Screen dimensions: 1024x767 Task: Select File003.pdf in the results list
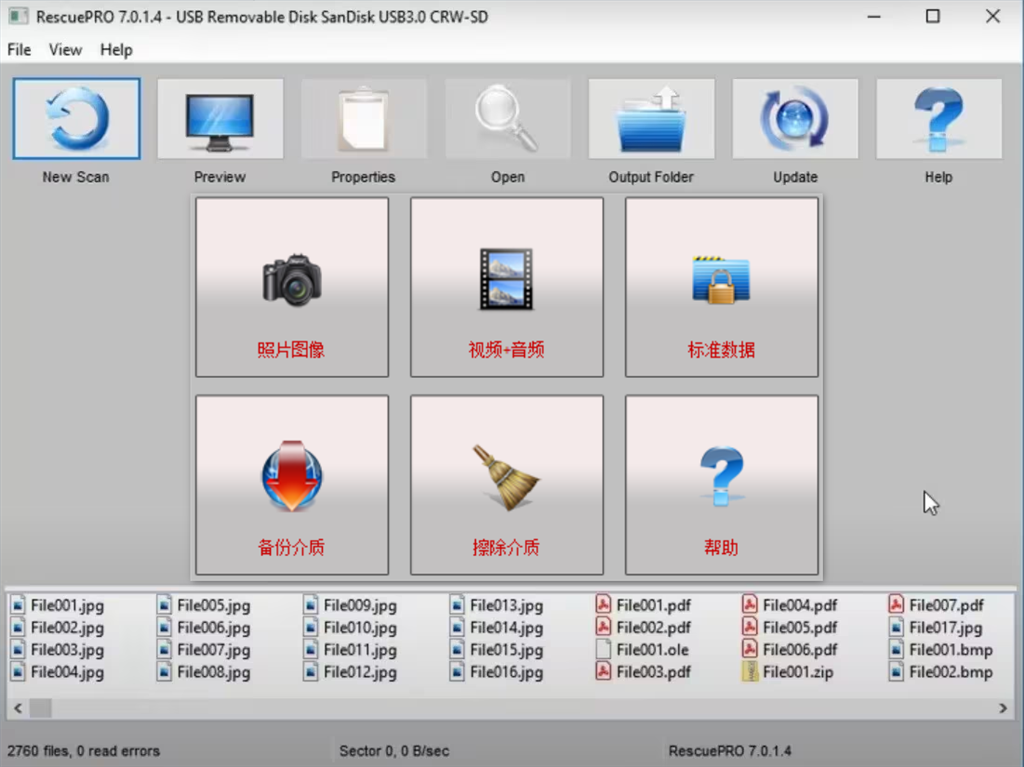[x=653, y=672]
